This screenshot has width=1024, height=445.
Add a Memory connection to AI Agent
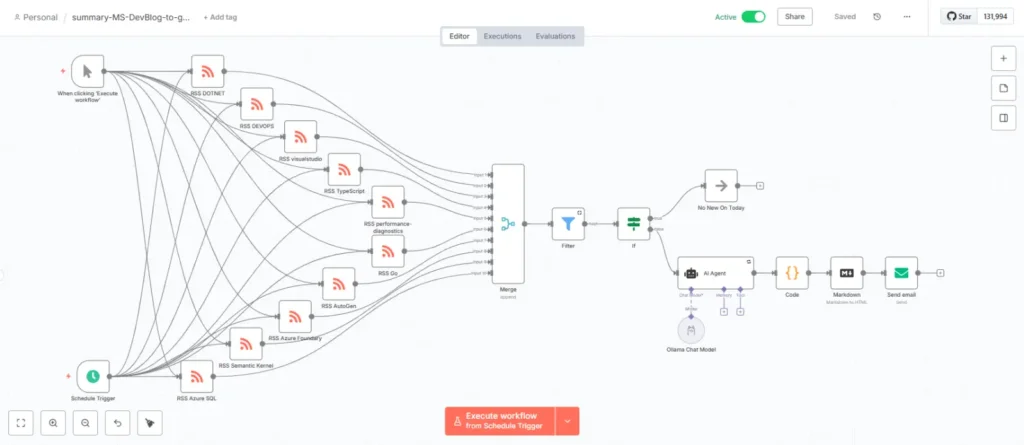(724, 312)
